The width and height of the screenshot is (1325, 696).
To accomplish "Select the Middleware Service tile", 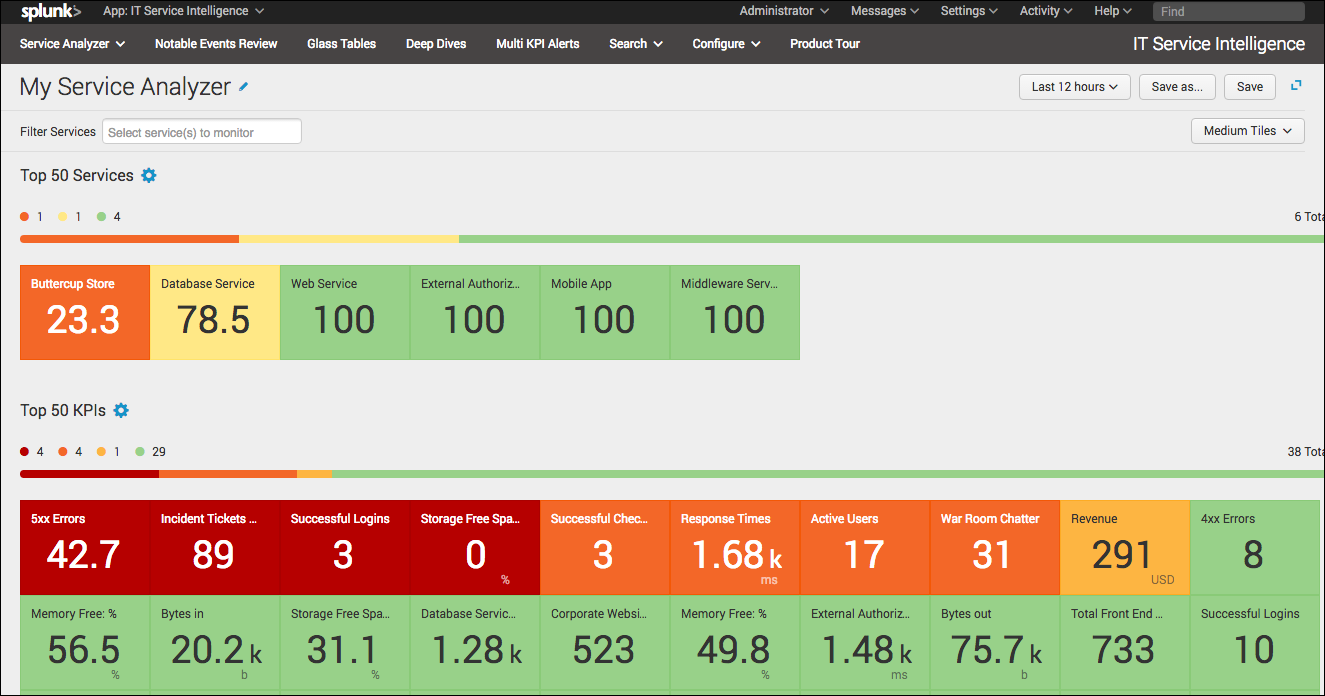I will pyautogui.click(x=735, y=312).
